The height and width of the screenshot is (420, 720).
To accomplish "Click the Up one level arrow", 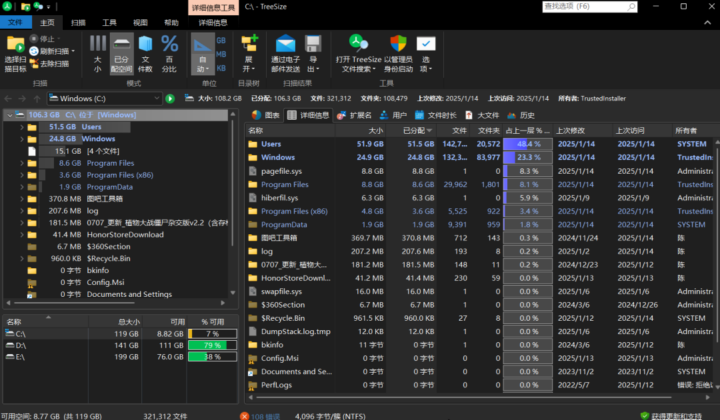I will [x=37, y=98].
